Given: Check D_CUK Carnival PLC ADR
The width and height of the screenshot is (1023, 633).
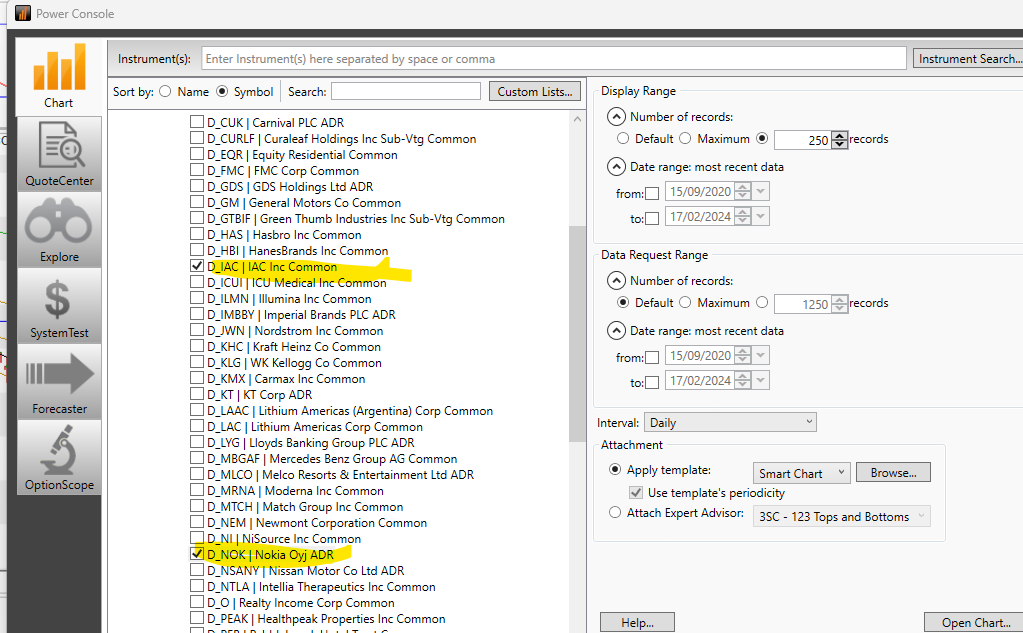Looking at the screenshot, I should coord(196,121).
